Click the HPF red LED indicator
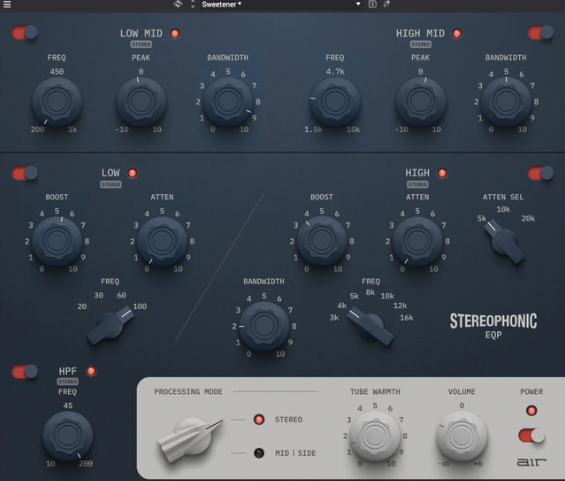The image size is (565, 481). 91,371
